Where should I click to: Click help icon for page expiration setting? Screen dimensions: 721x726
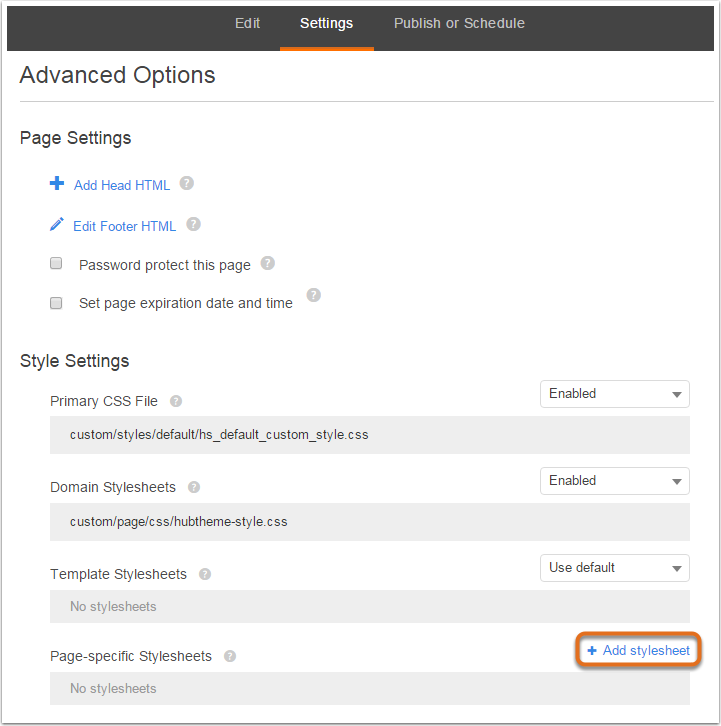point(313,295)
